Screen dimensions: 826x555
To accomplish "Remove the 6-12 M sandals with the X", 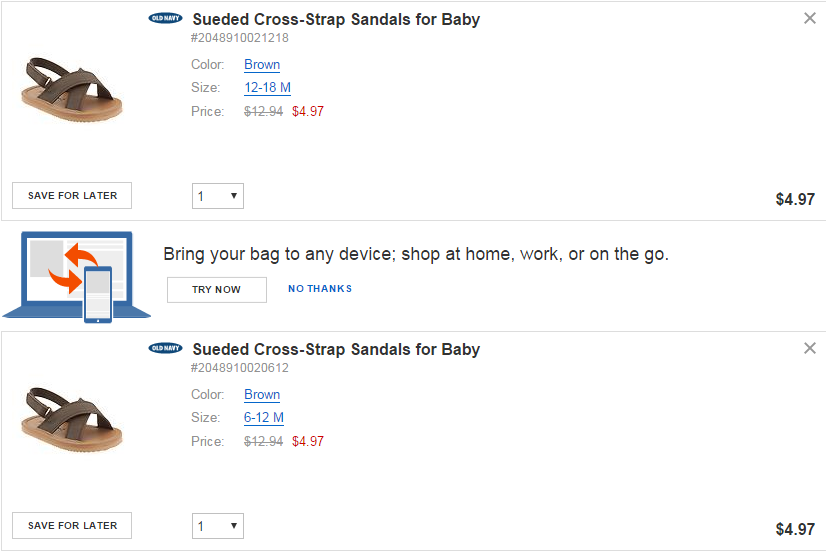I will pos(810,348).
